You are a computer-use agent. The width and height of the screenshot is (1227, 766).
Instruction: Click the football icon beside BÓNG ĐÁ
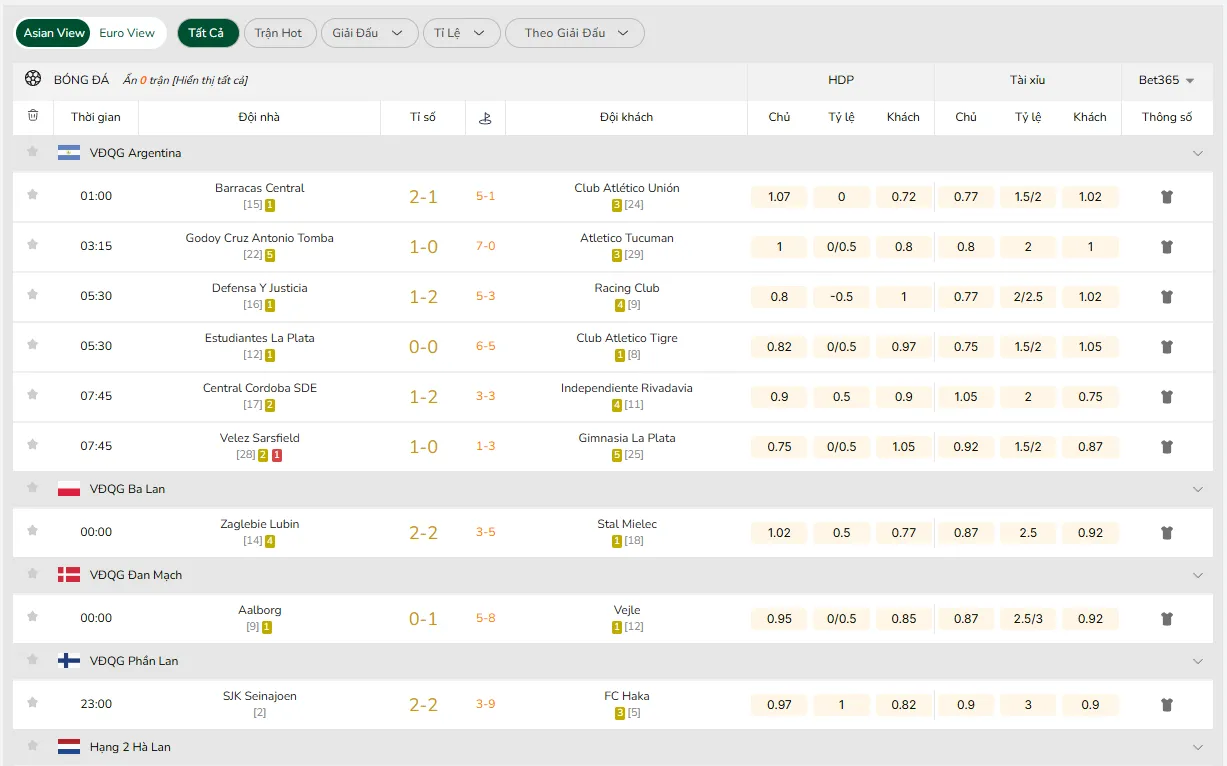tap(33, 79)
